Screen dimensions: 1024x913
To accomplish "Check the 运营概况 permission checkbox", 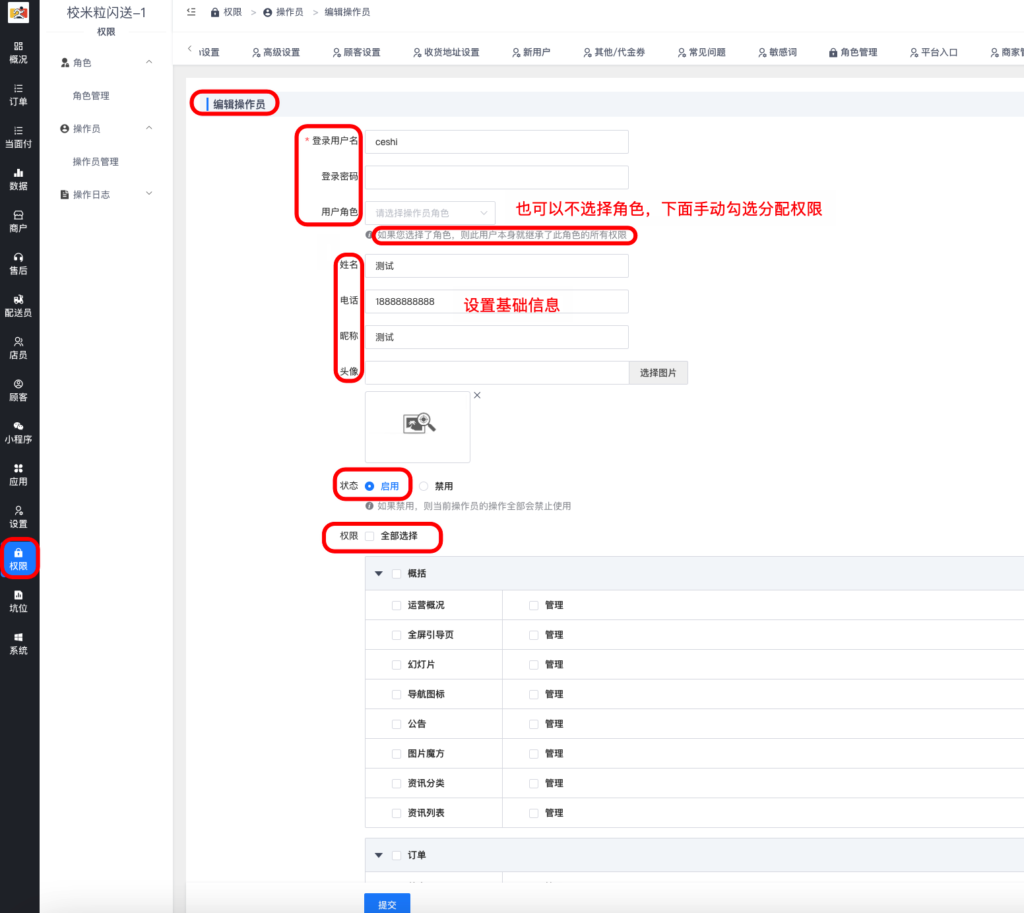I will [x=396, y=605].
